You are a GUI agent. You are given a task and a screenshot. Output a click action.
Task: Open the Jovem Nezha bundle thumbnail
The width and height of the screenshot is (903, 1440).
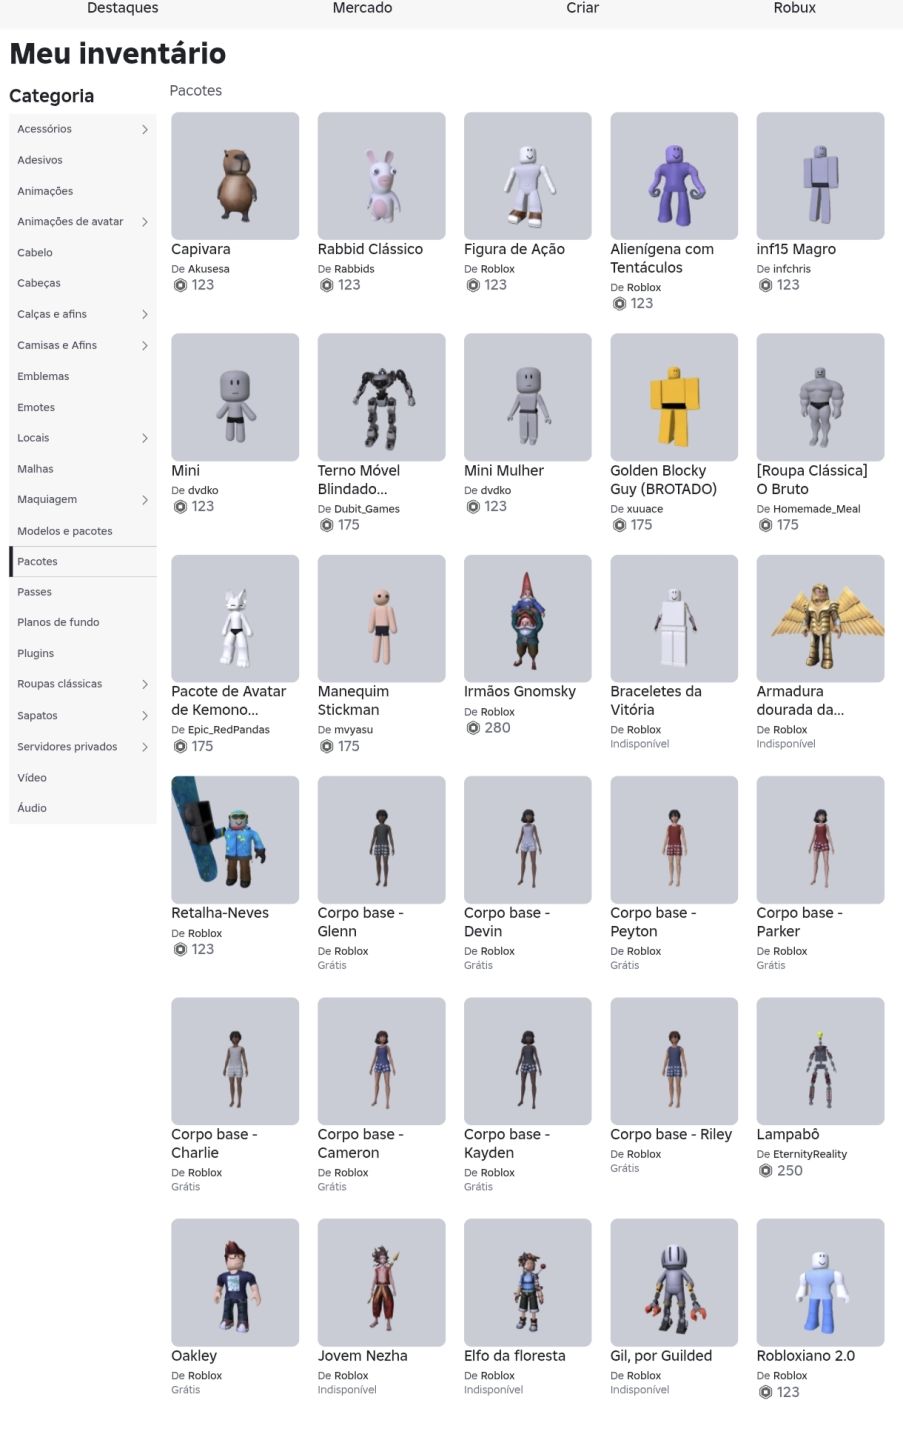(381, 1282)
